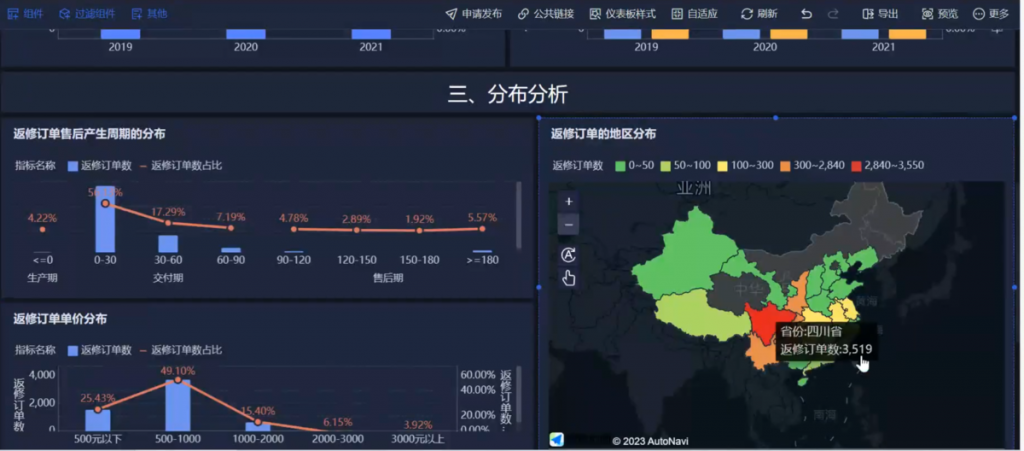Click the 刷新 refresh button
Image resolution: width=1024 pixels, height=451 pixels.
(759, 14)
